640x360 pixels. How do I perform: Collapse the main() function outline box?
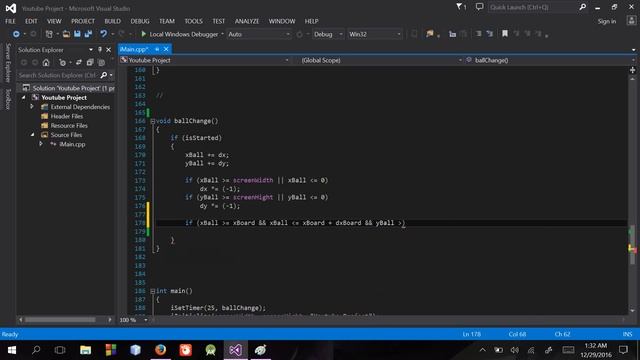152,291
